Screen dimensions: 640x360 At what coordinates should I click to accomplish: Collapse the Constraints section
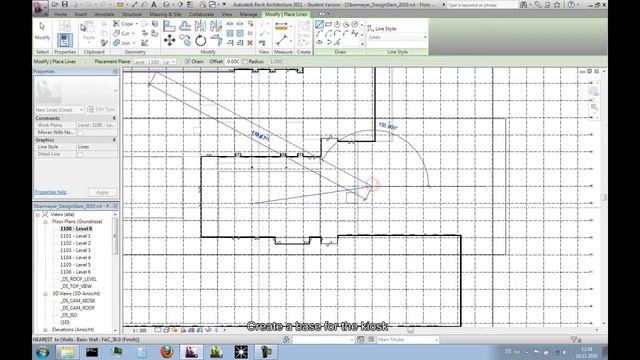tap(114, 118)
